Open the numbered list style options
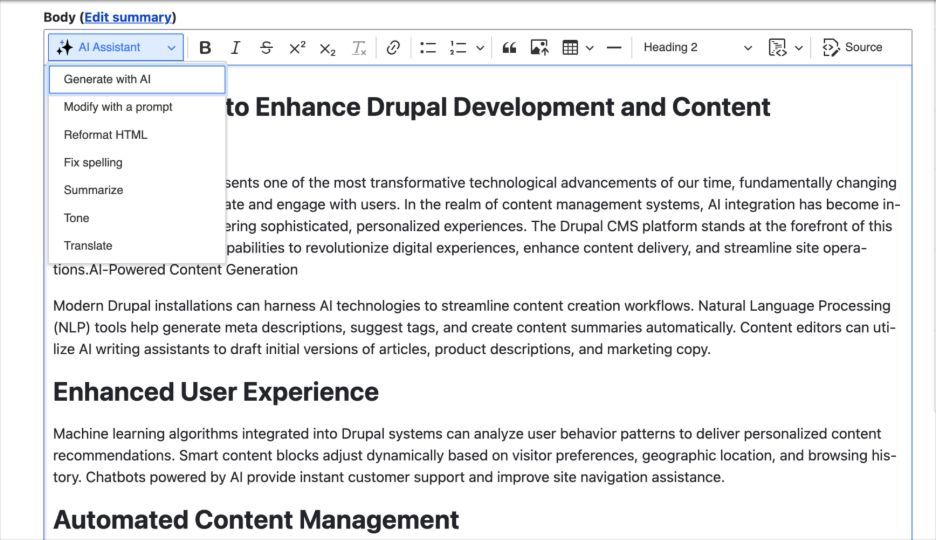Viewport: 936px width, 540px height. coord(480,47)
